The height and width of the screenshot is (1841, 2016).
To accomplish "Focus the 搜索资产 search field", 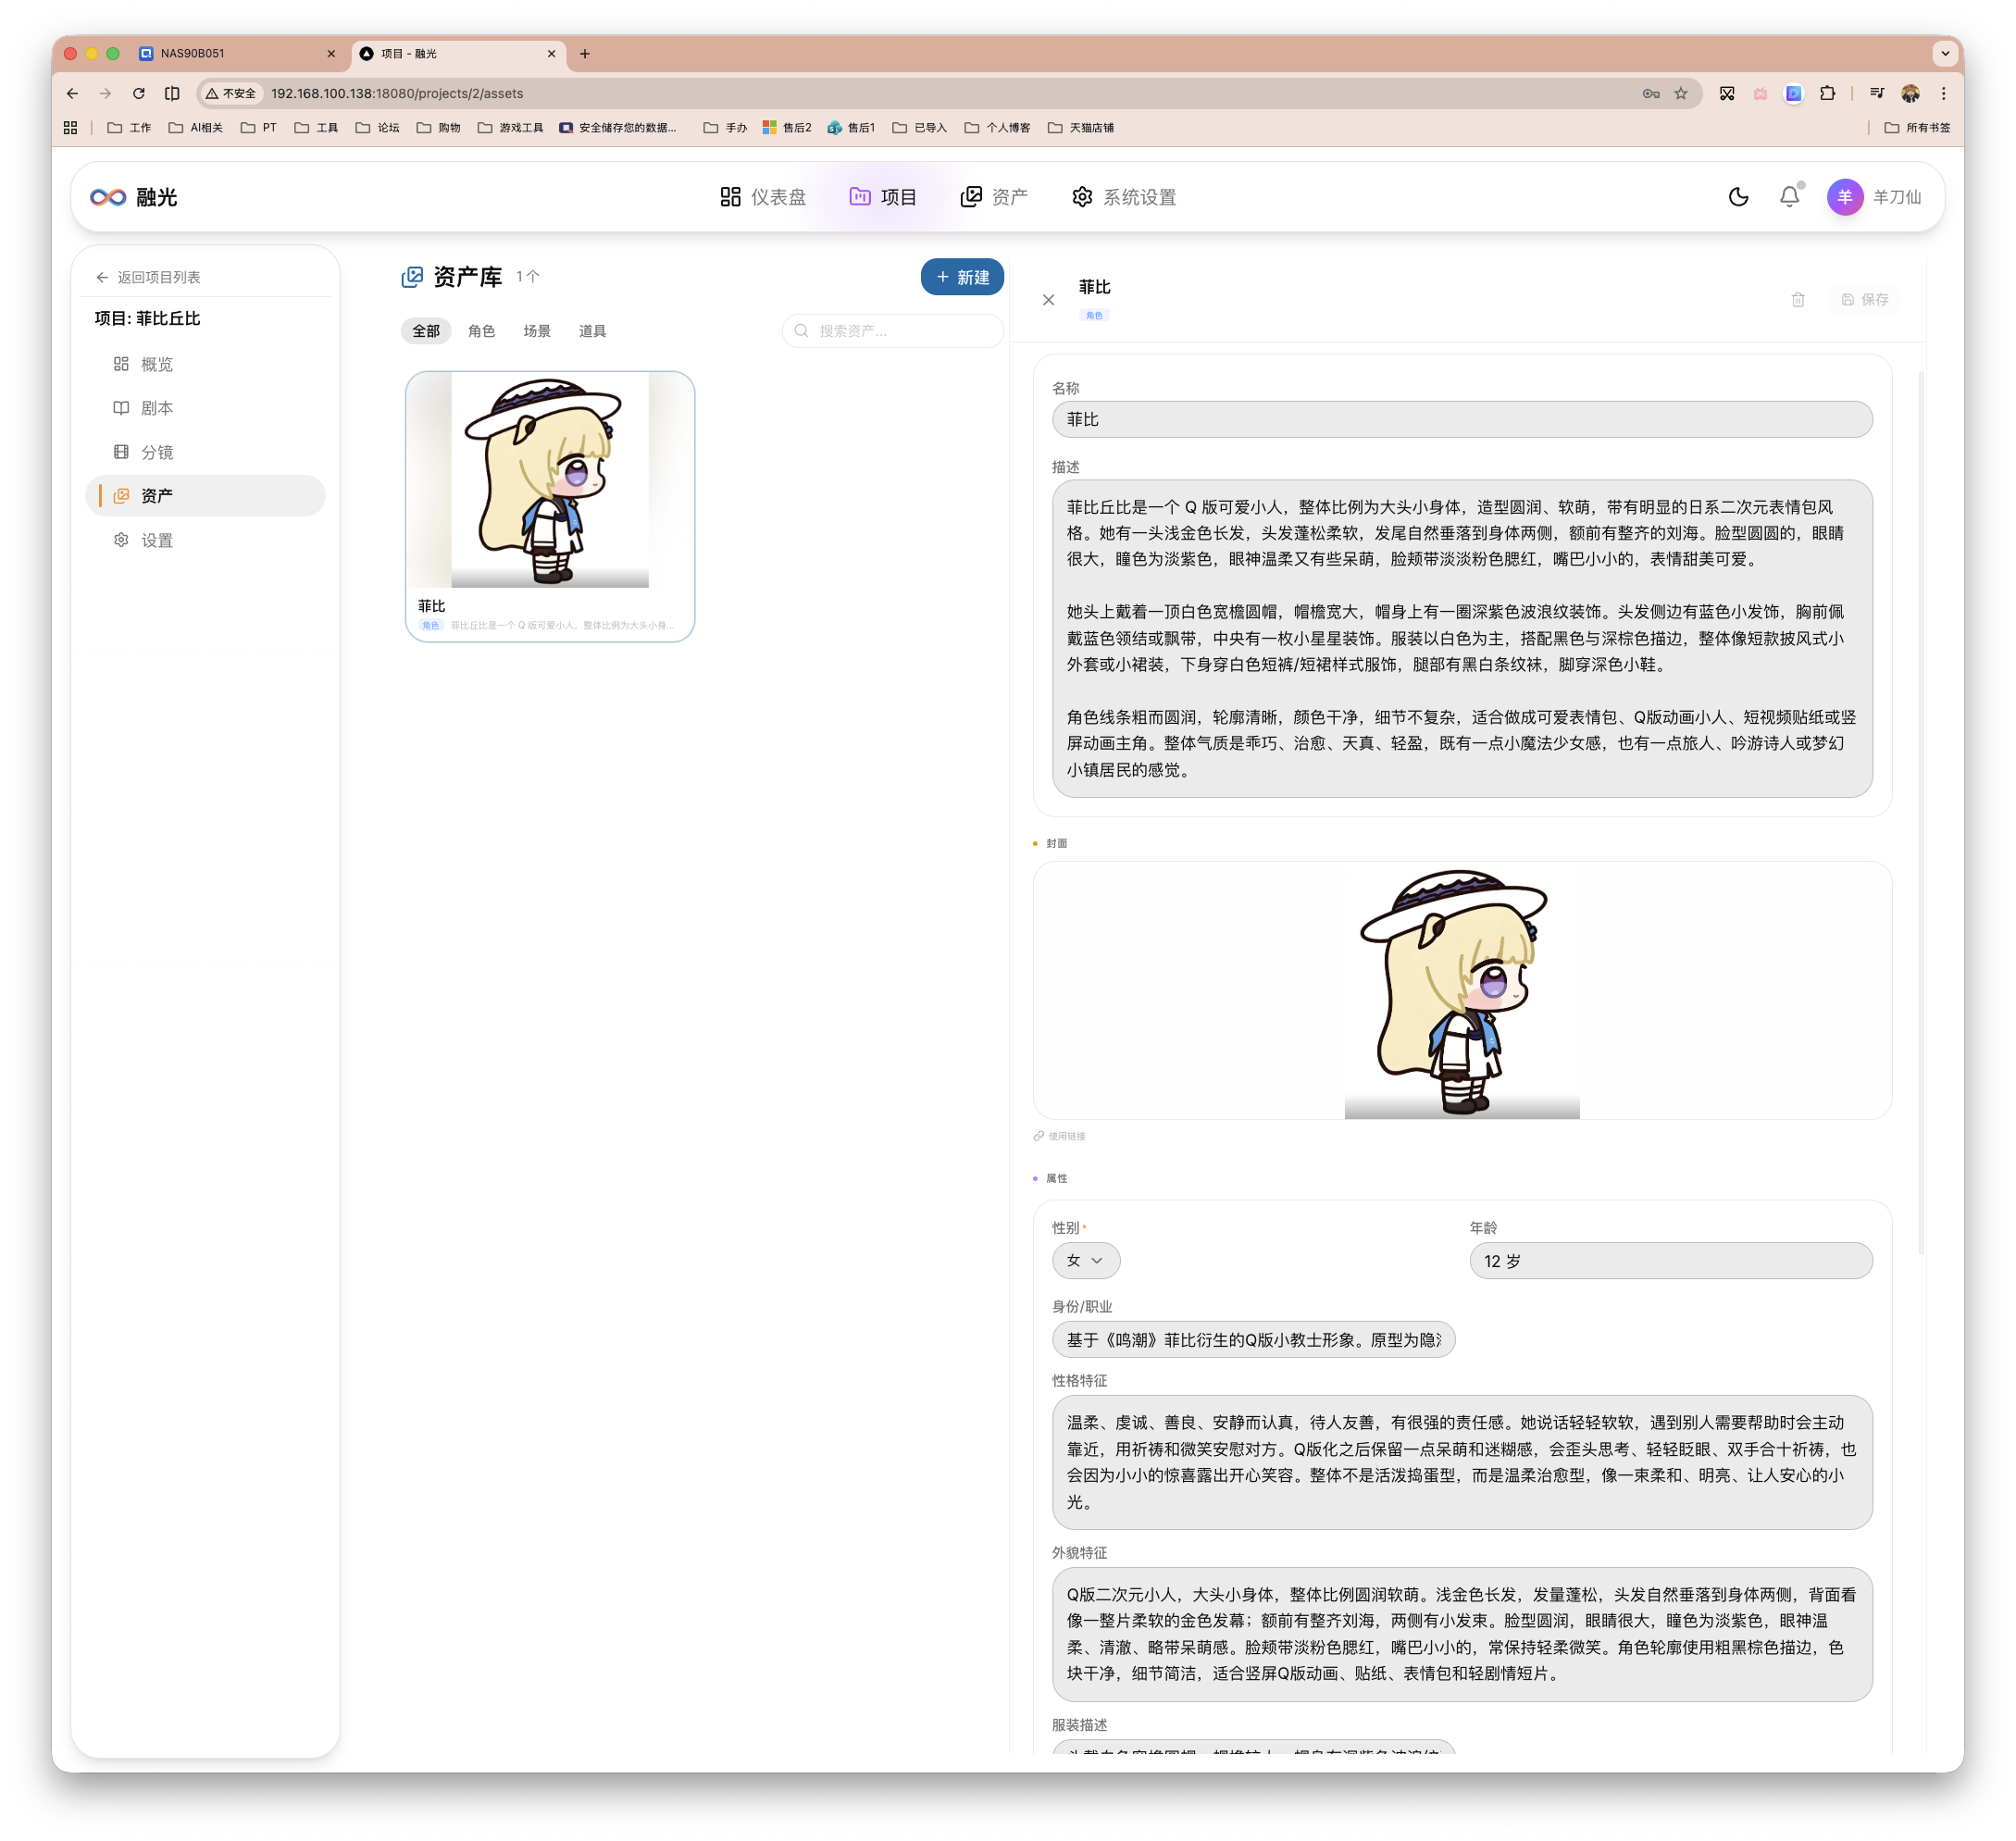I will click(x=892, y=331).
